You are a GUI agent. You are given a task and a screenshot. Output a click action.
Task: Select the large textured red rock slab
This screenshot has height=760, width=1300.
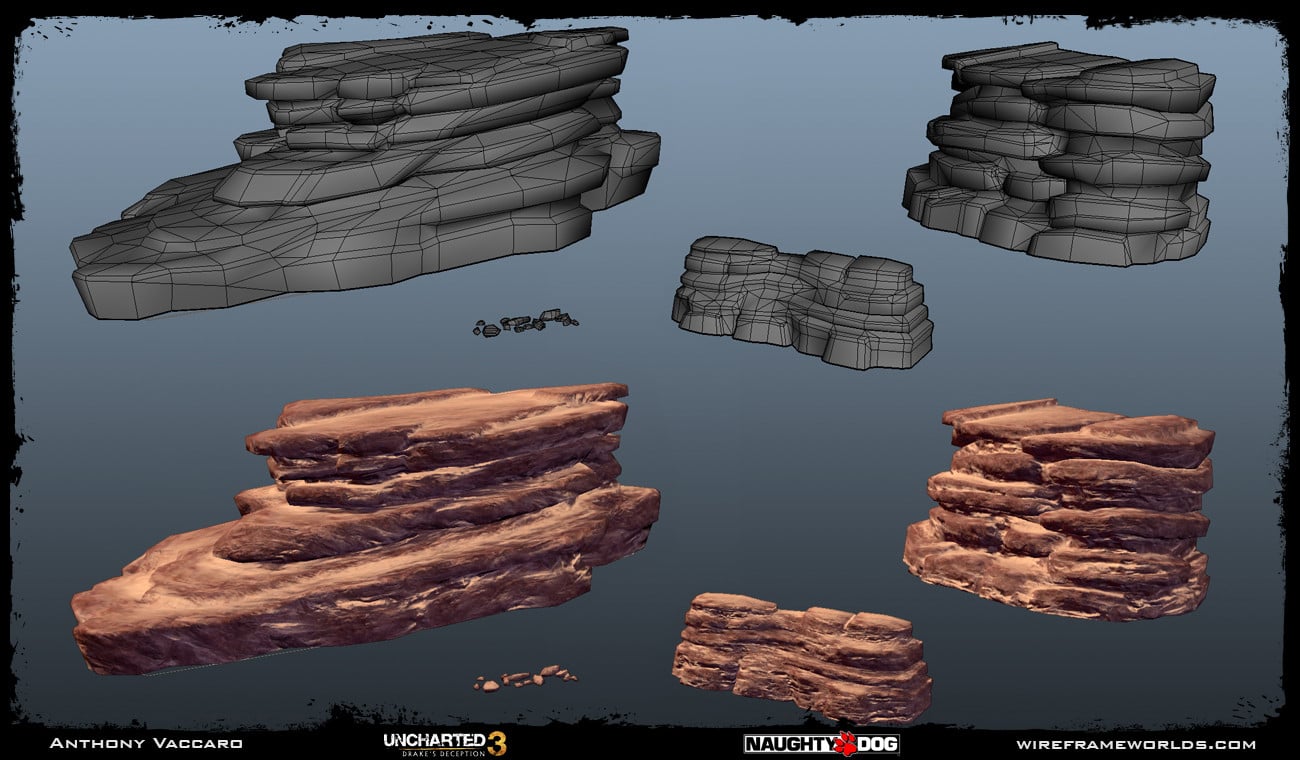[366, 527]
